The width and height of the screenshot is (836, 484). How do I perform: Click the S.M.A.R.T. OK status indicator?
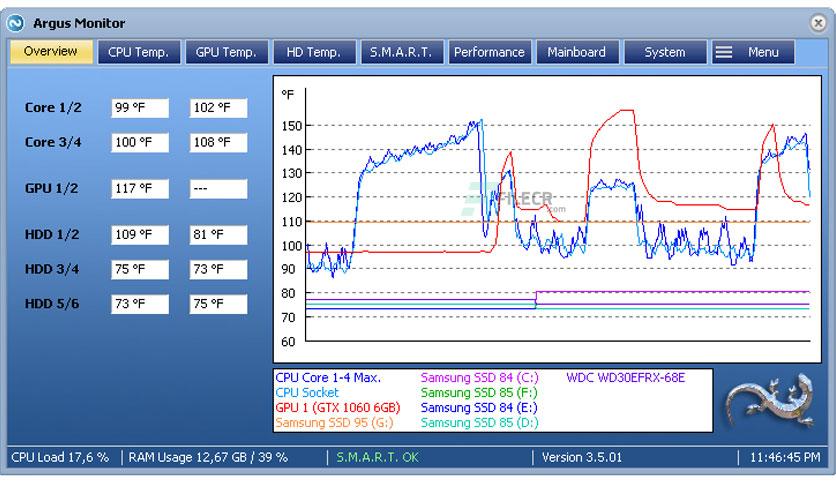click(x=377, y=457)
